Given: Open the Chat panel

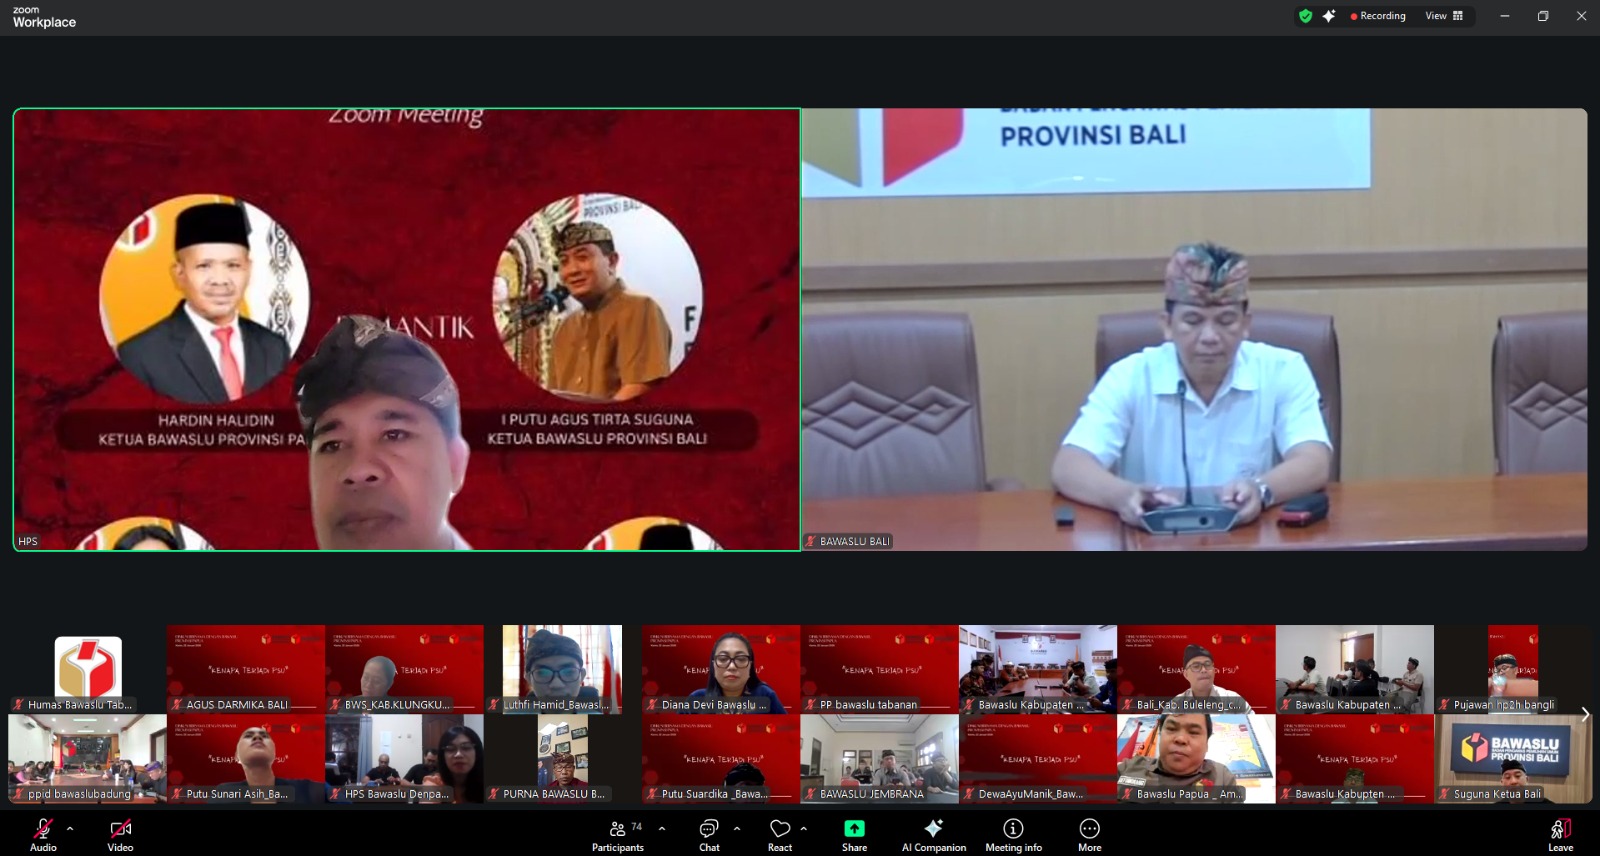Looking at the screenshot, I should [x=709, y=834].
